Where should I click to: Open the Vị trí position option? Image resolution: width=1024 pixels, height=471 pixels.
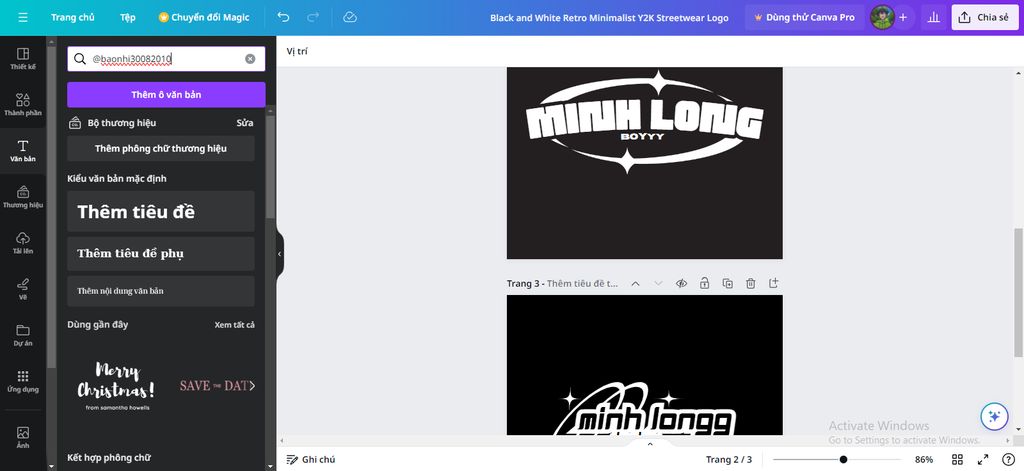(297, 52)
